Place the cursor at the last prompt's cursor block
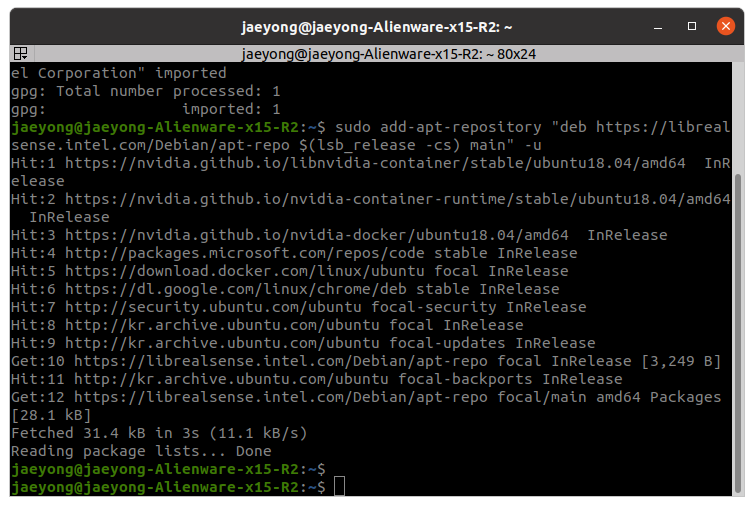The height and width of the screenshot is (506, 754). 339,486
